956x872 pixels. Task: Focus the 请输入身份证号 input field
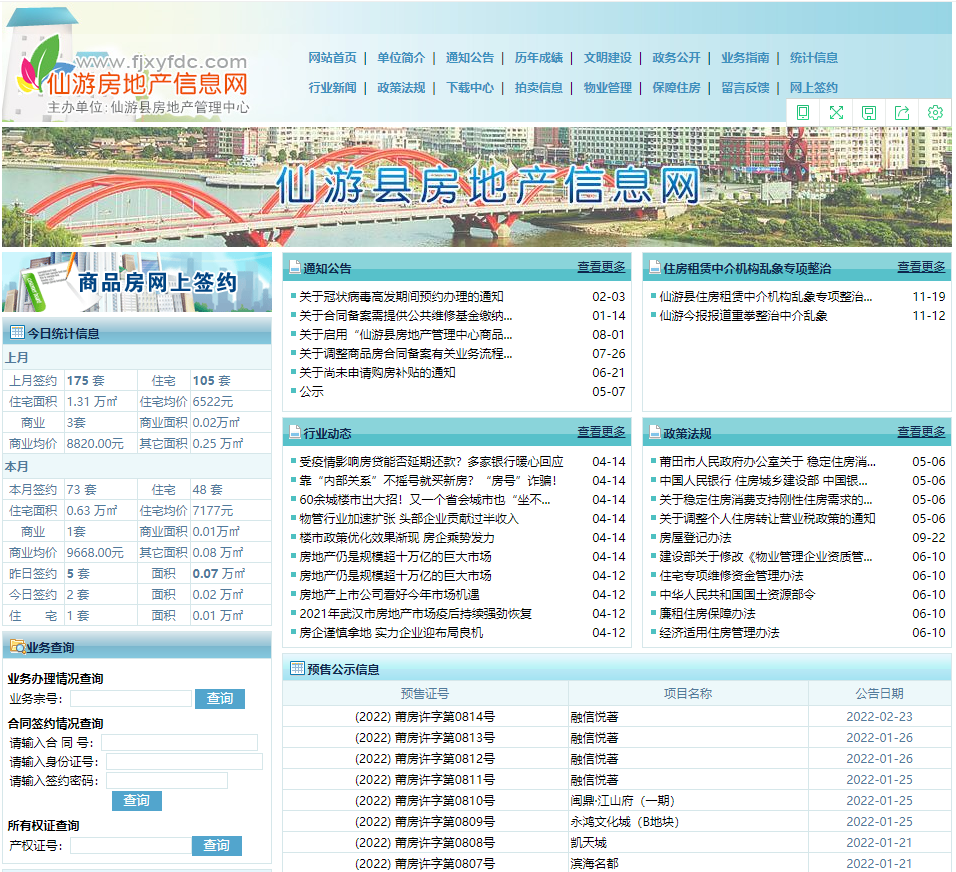(x=184, y=762)
